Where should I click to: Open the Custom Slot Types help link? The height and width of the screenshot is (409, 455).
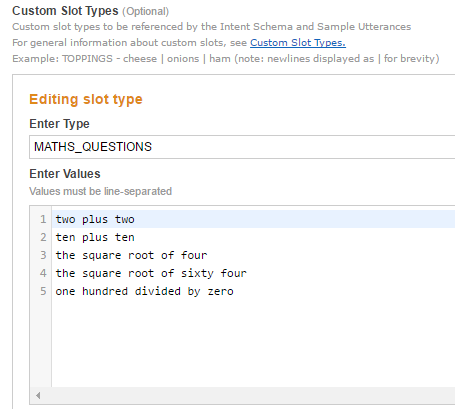(x=298, y=43)
